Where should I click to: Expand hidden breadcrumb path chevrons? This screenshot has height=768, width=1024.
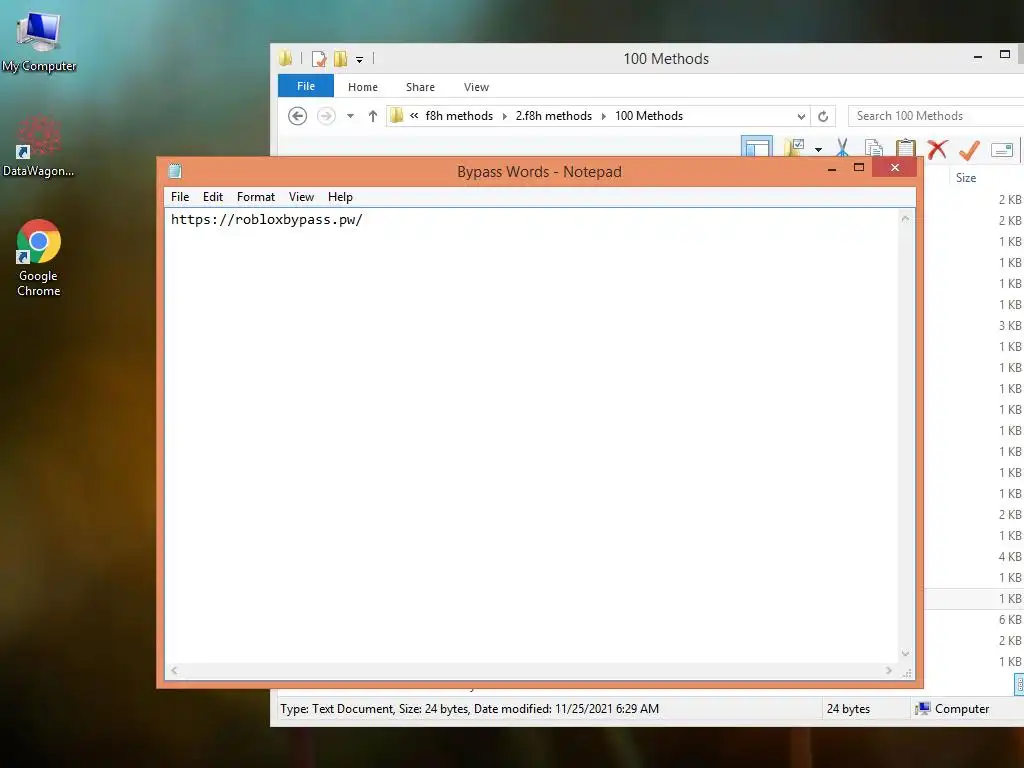click(414, 116)
